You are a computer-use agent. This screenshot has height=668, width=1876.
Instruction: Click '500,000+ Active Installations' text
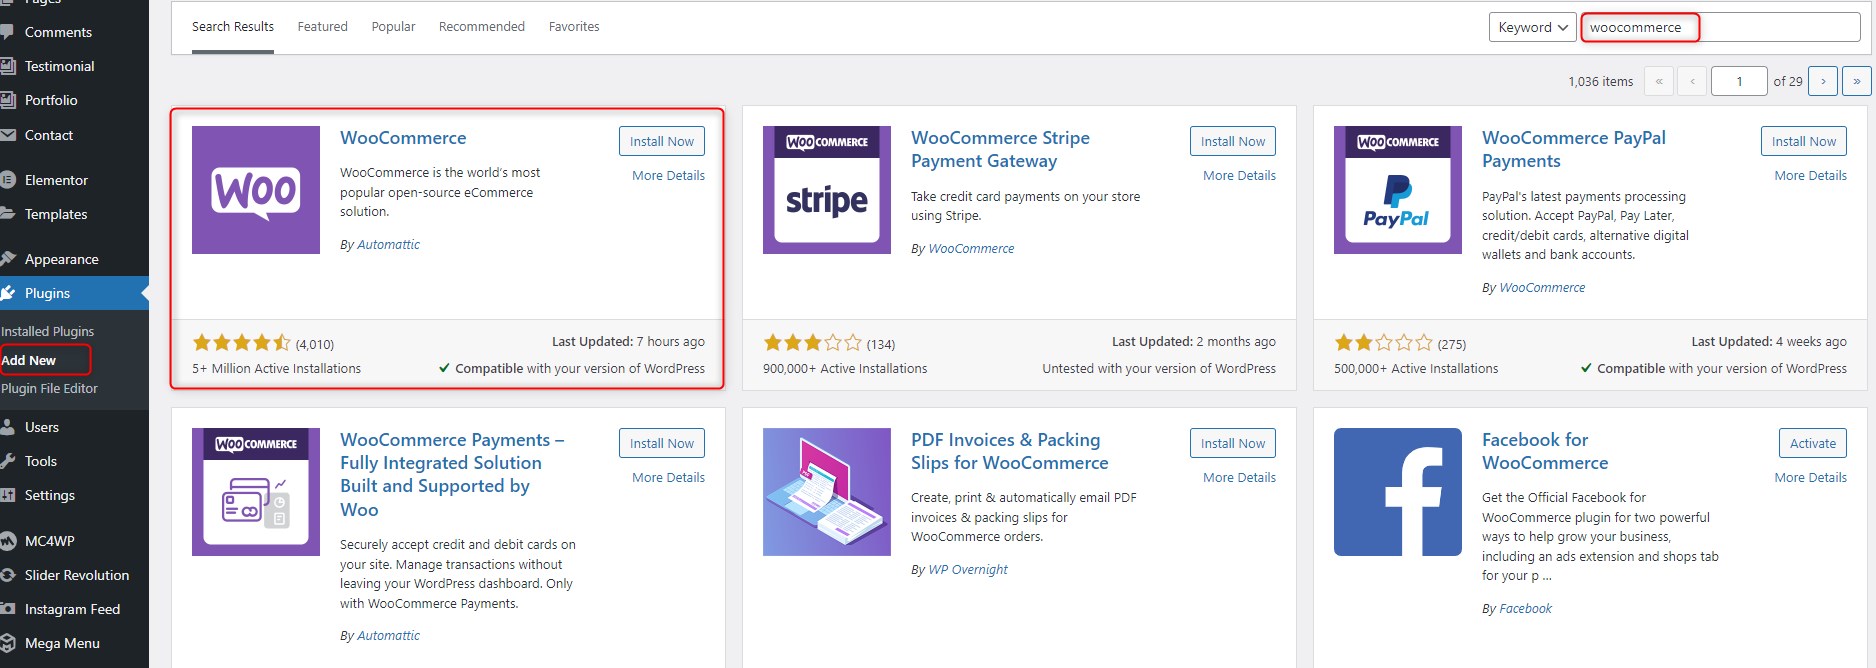point(1416,368)
